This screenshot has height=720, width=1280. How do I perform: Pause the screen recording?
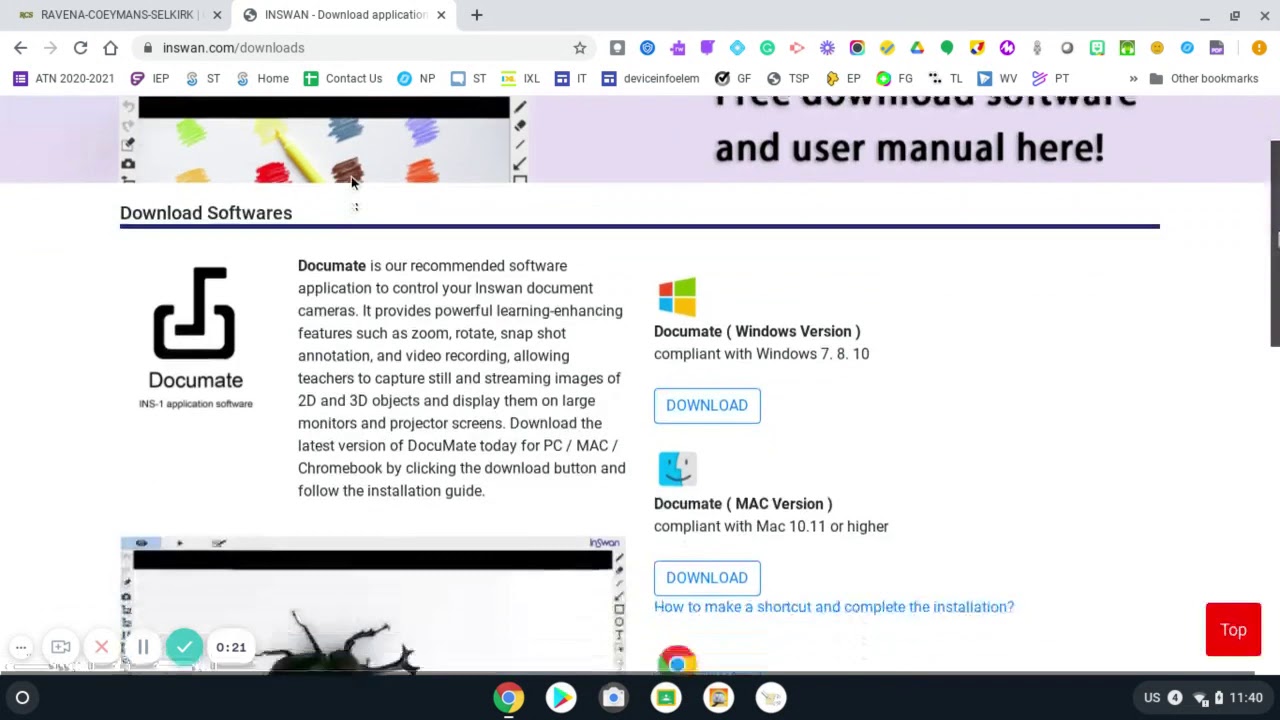coord(143,647)
